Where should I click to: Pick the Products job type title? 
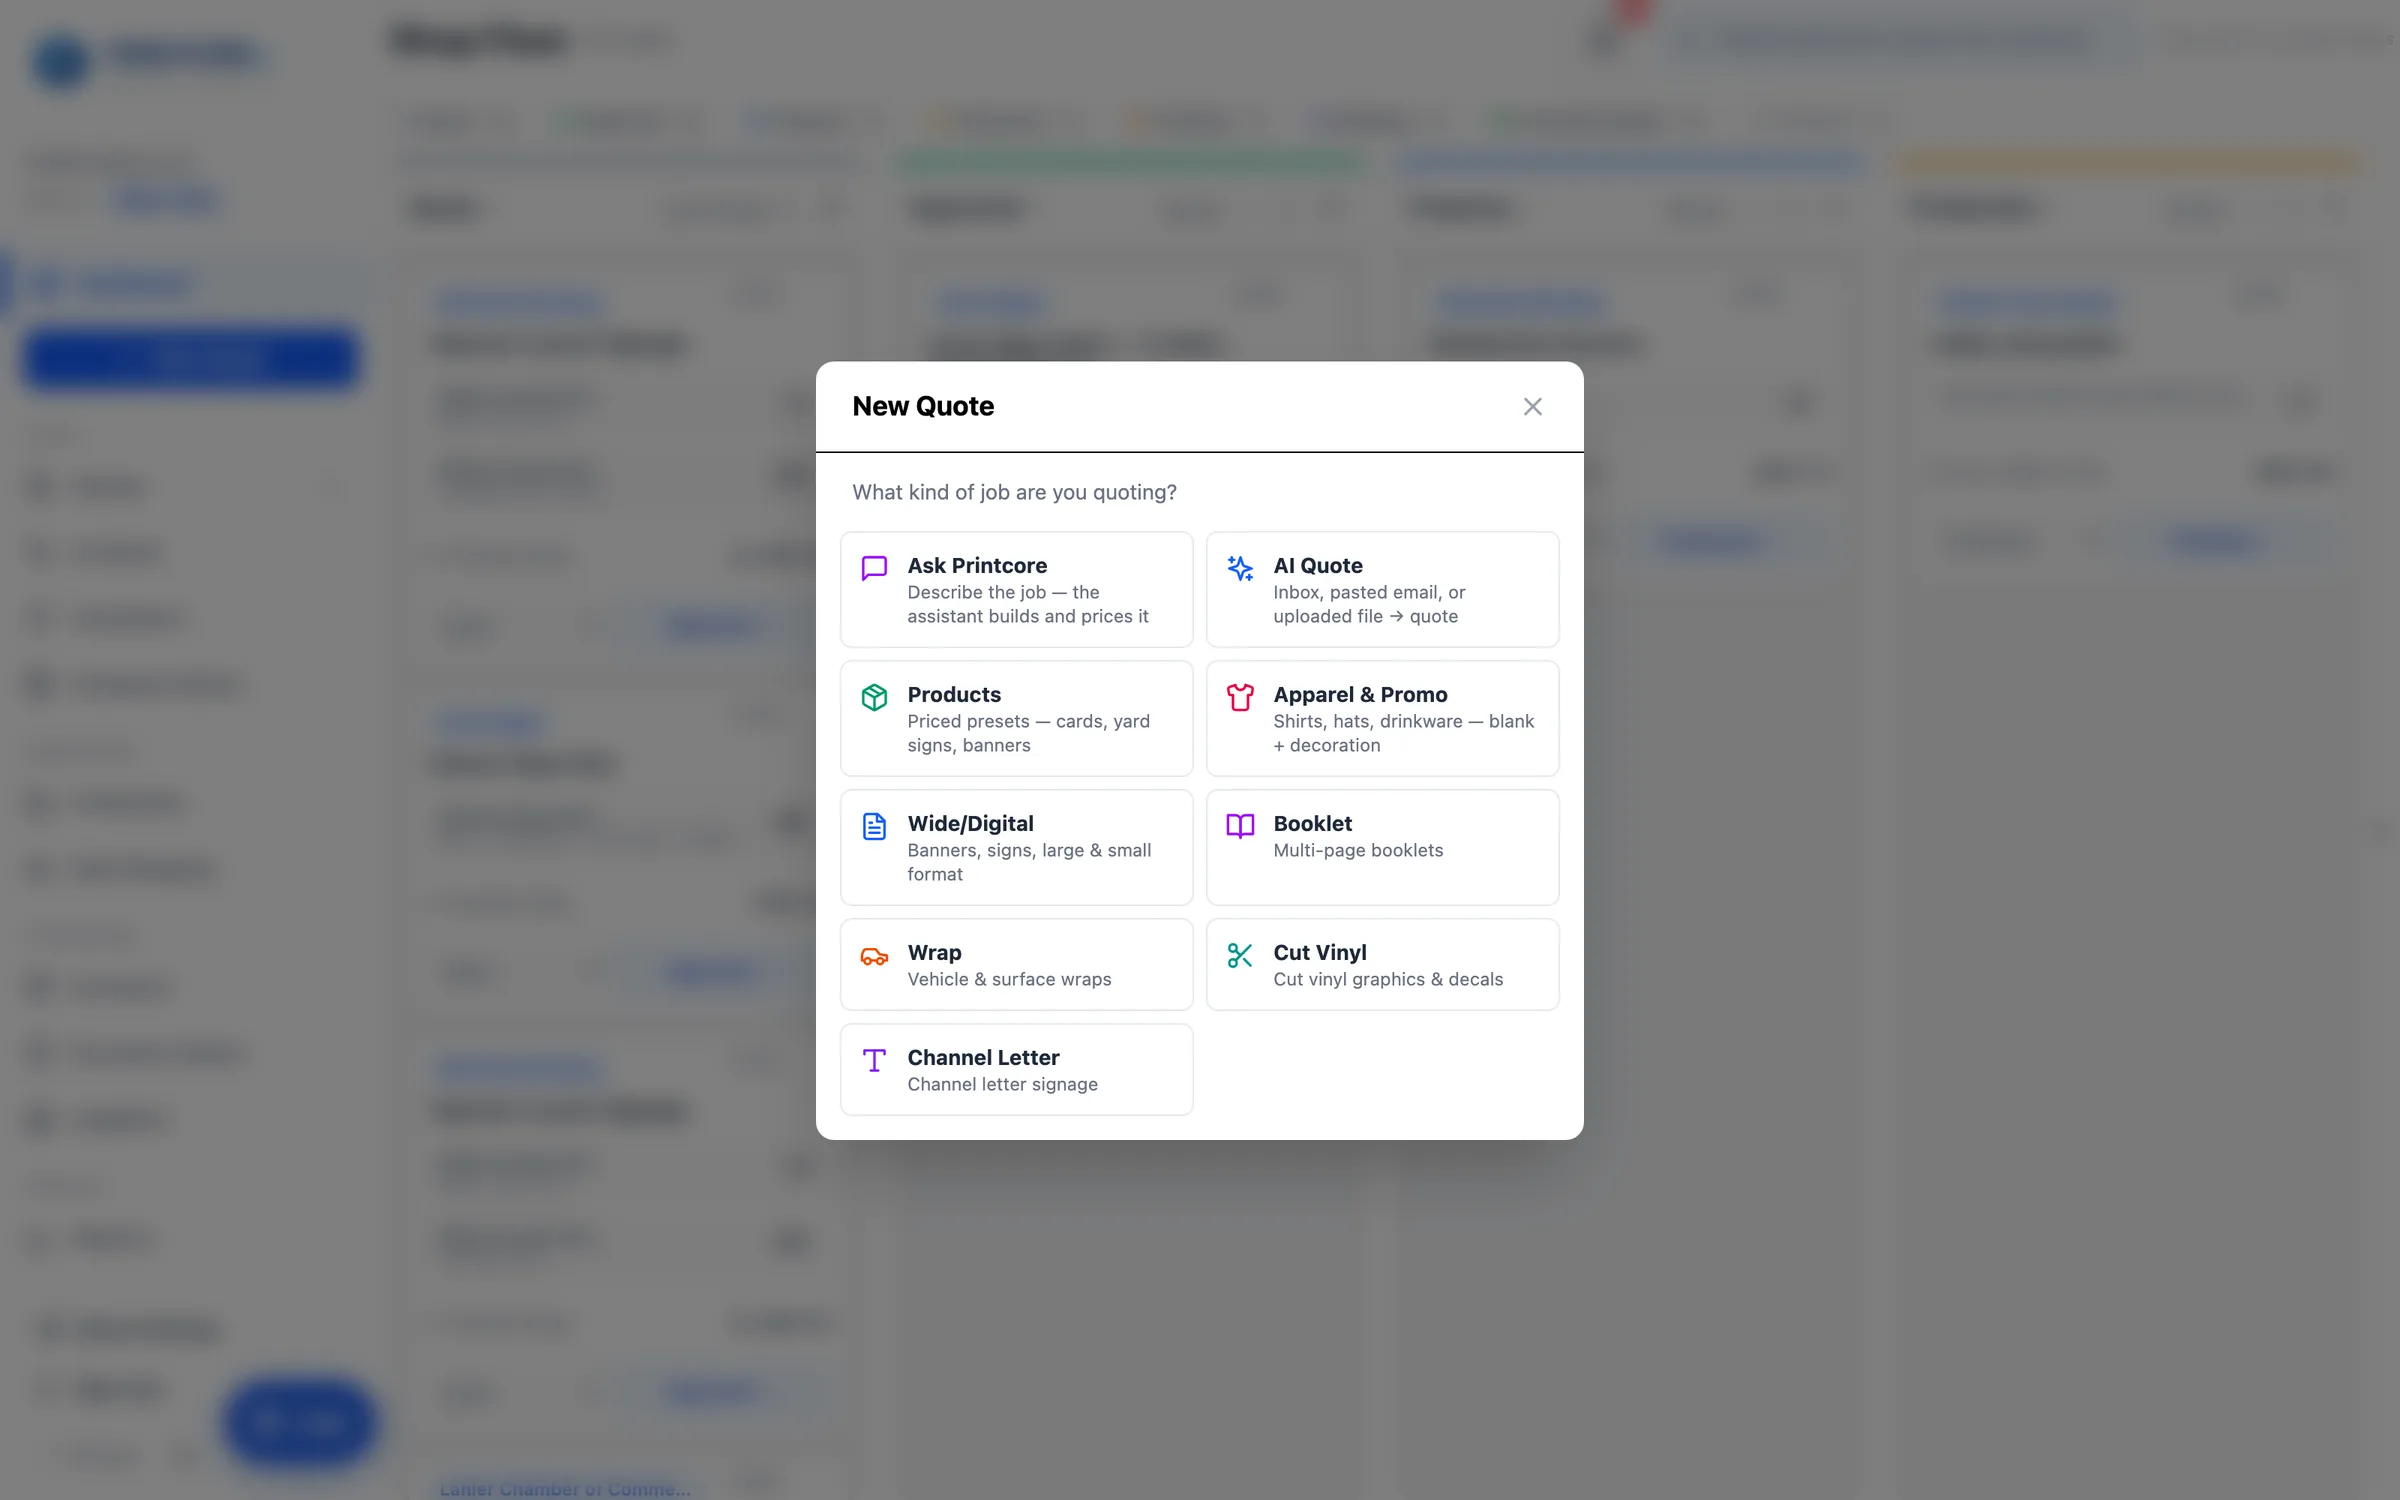click(x=954, y=694)
